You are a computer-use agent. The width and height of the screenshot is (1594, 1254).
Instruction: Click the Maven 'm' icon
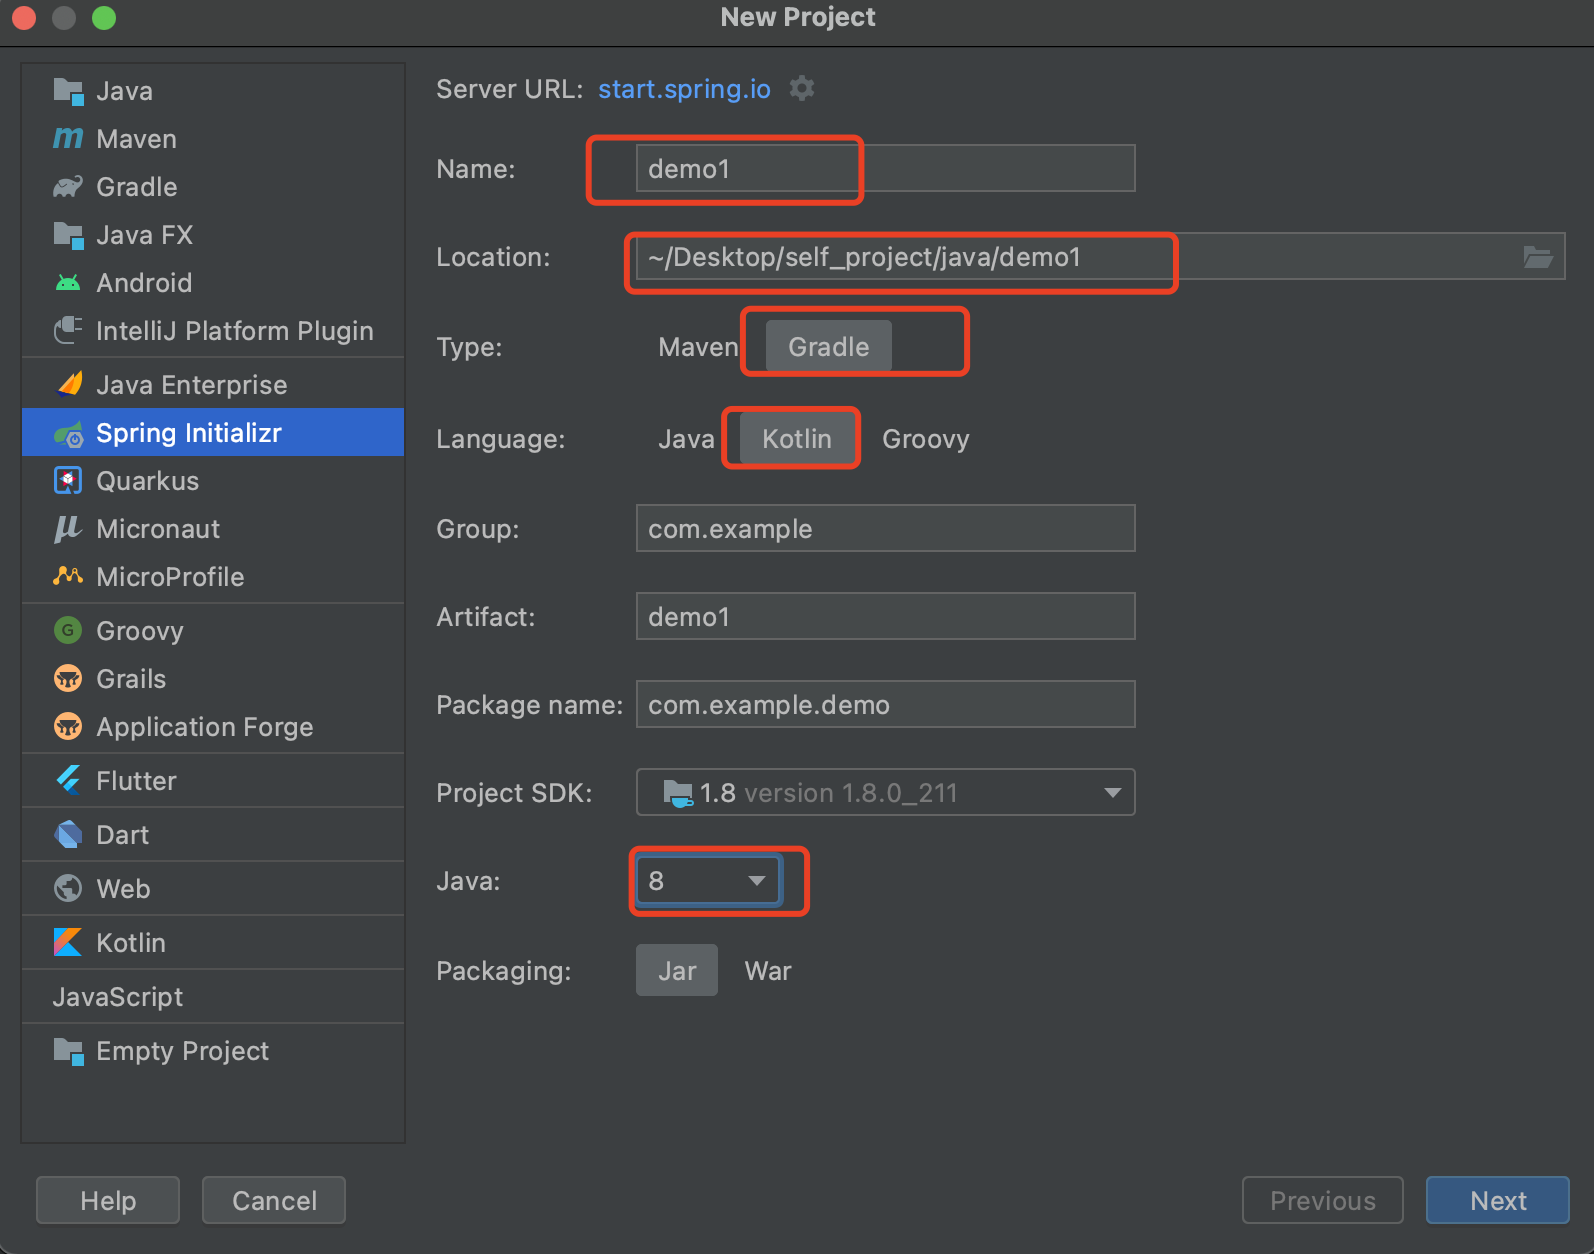coord(68,138)
